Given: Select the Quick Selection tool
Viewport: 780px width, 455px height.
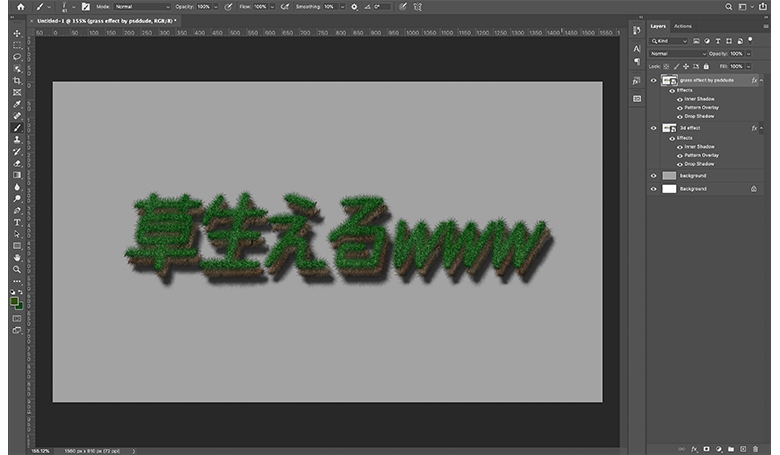Looking at the screenshot, I should click(17, 69).
